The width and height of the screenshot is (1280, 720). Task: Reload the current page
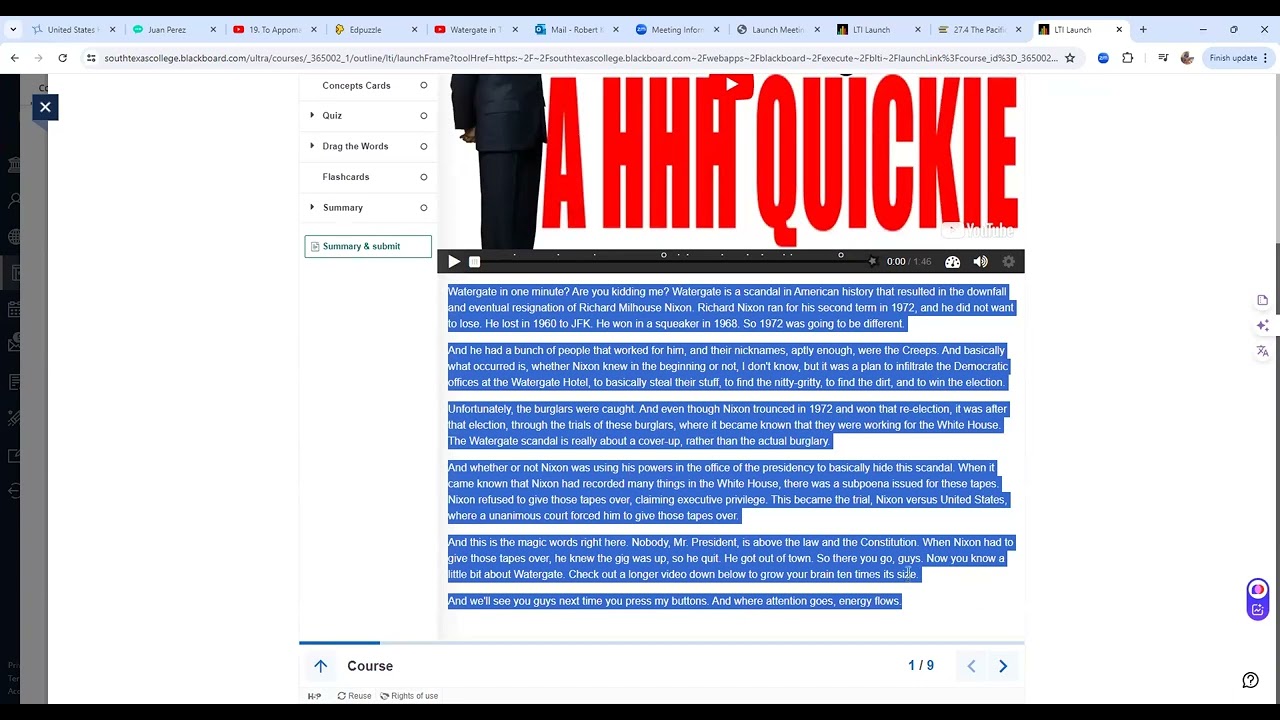tap(62, 58)
